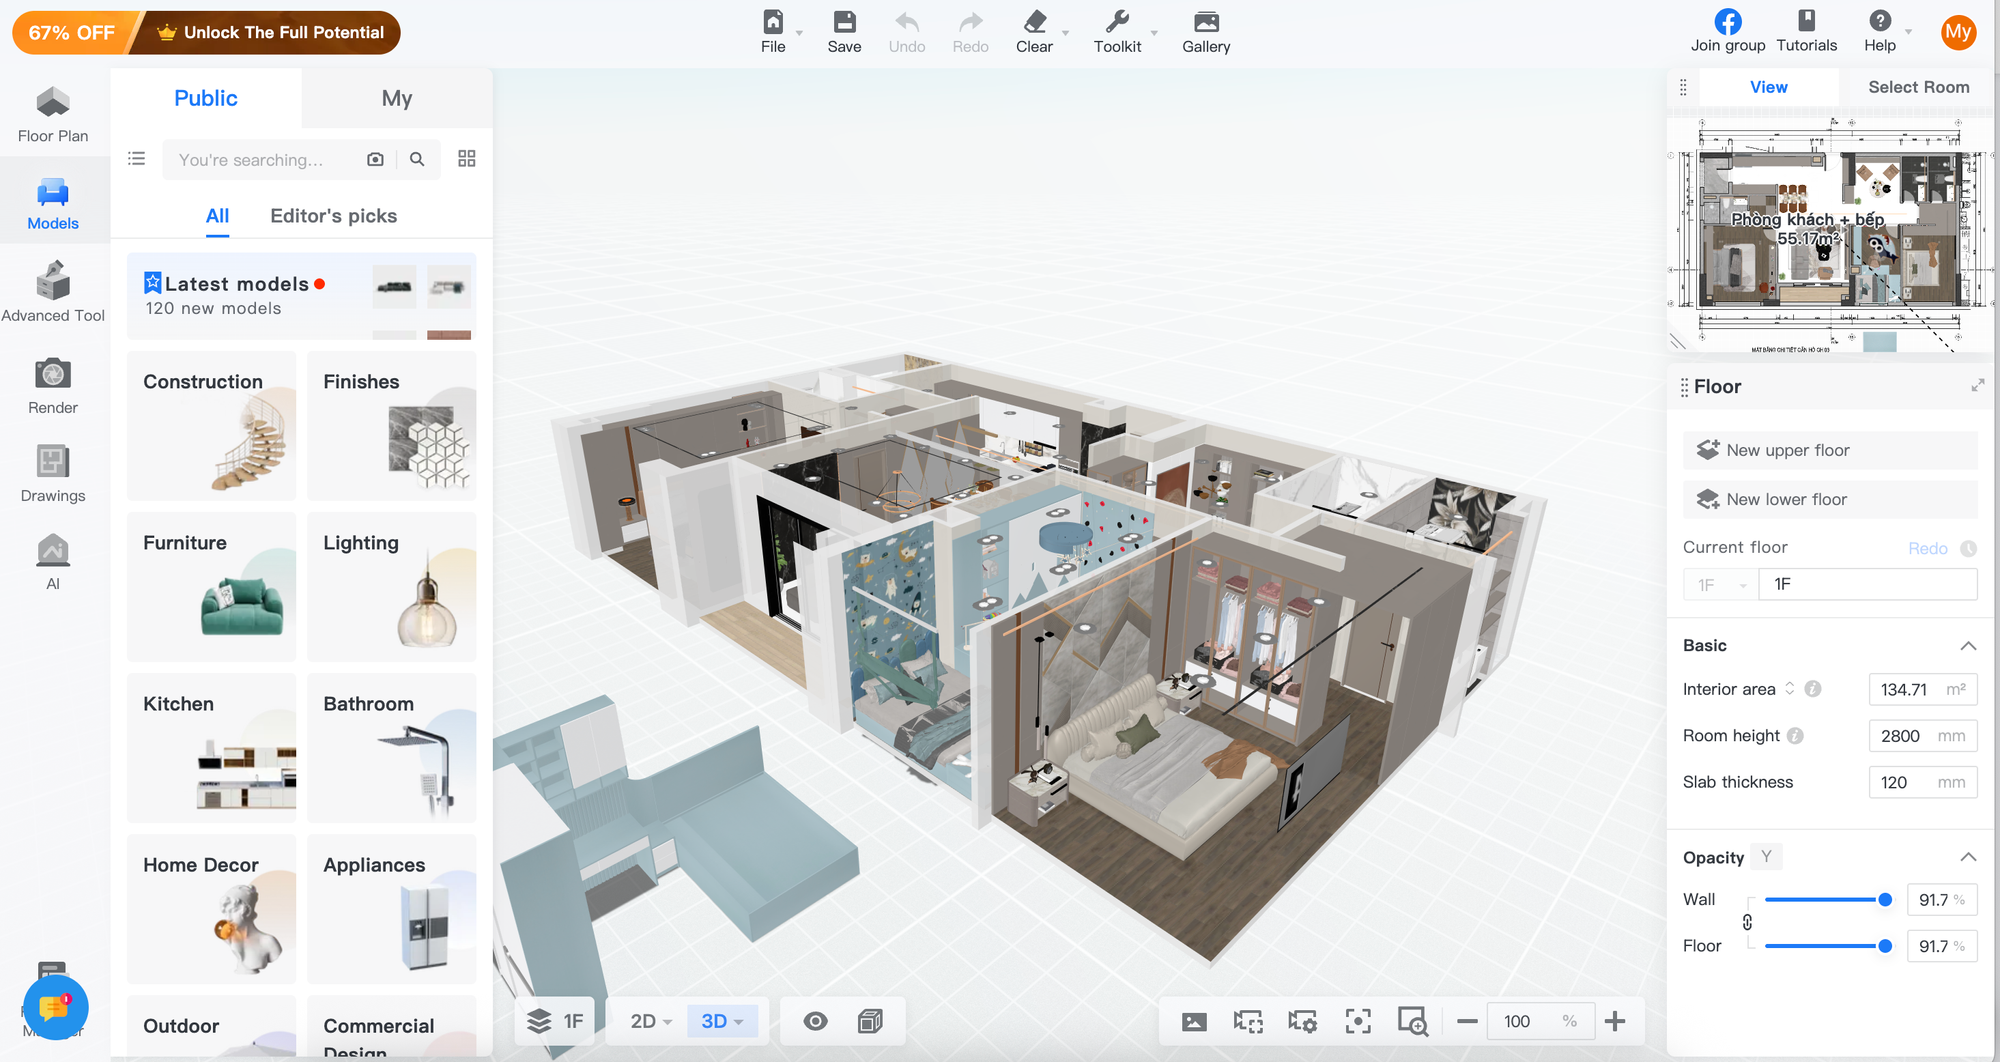Open the Advanced Tool section
Screen dimensions: 2000x1062
[x=53, y=293]
